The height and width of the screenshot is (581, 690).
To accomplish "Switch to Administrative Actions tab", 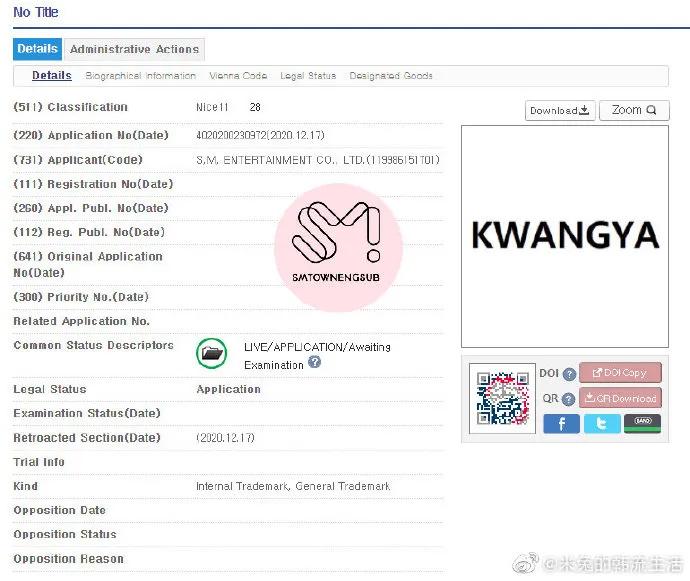I will click(x=134, y=49).
